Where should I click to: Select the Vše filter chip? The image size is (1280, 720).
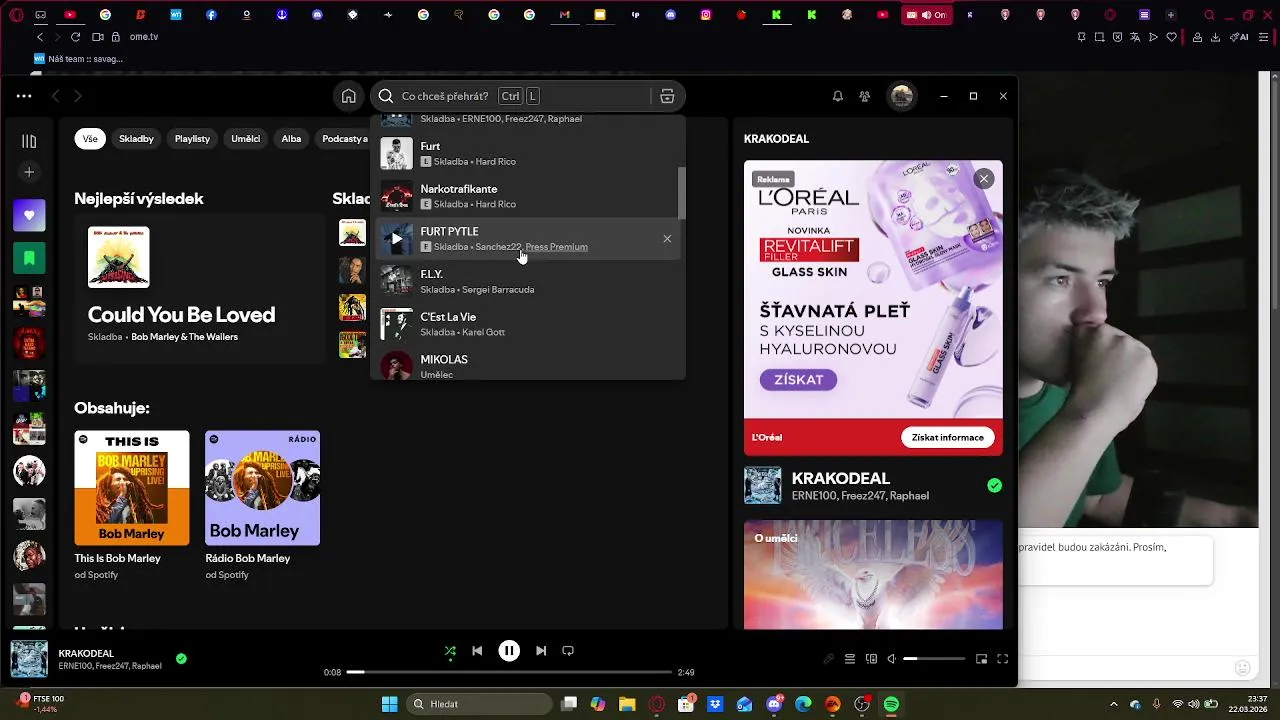(x=90, y=139)
